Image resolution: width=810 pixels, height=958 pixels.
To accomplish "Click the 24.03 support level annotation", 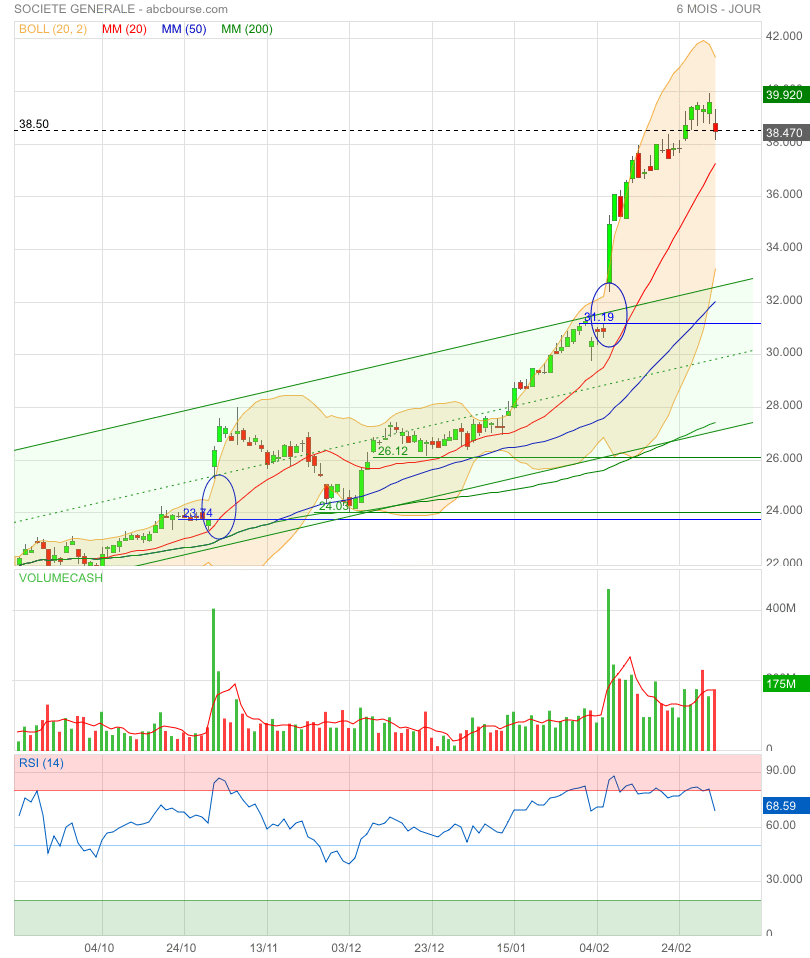I will tap(334, 506).
